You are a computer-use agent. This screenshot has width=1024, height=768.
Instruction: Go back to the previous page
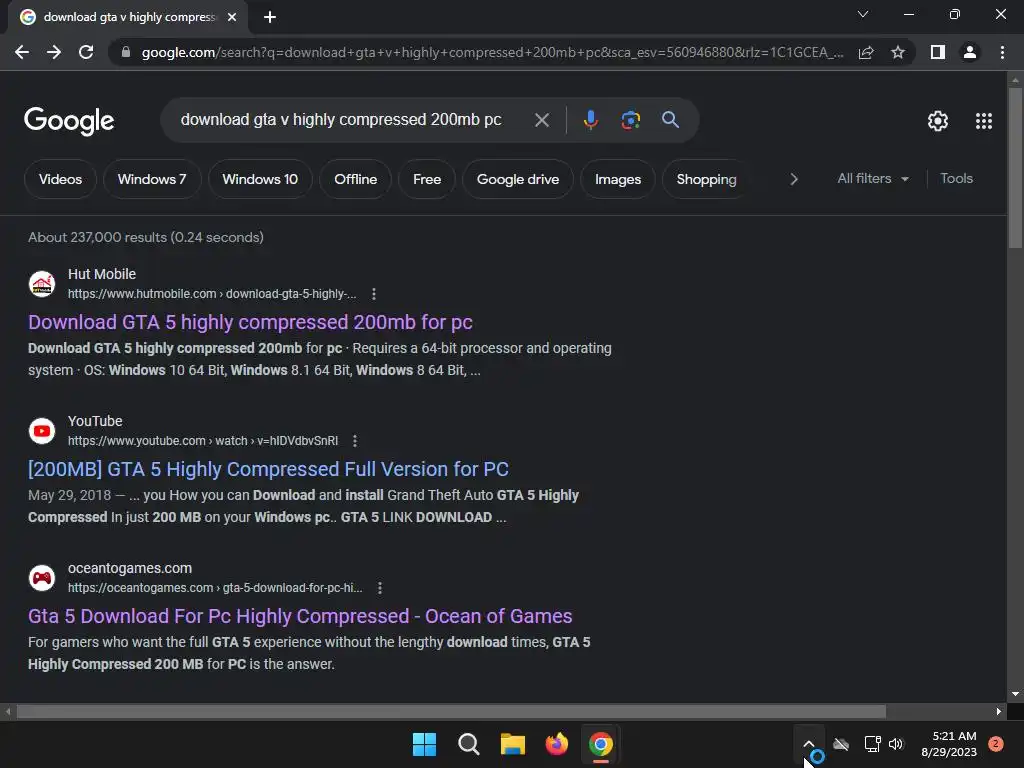click(22, 52)
